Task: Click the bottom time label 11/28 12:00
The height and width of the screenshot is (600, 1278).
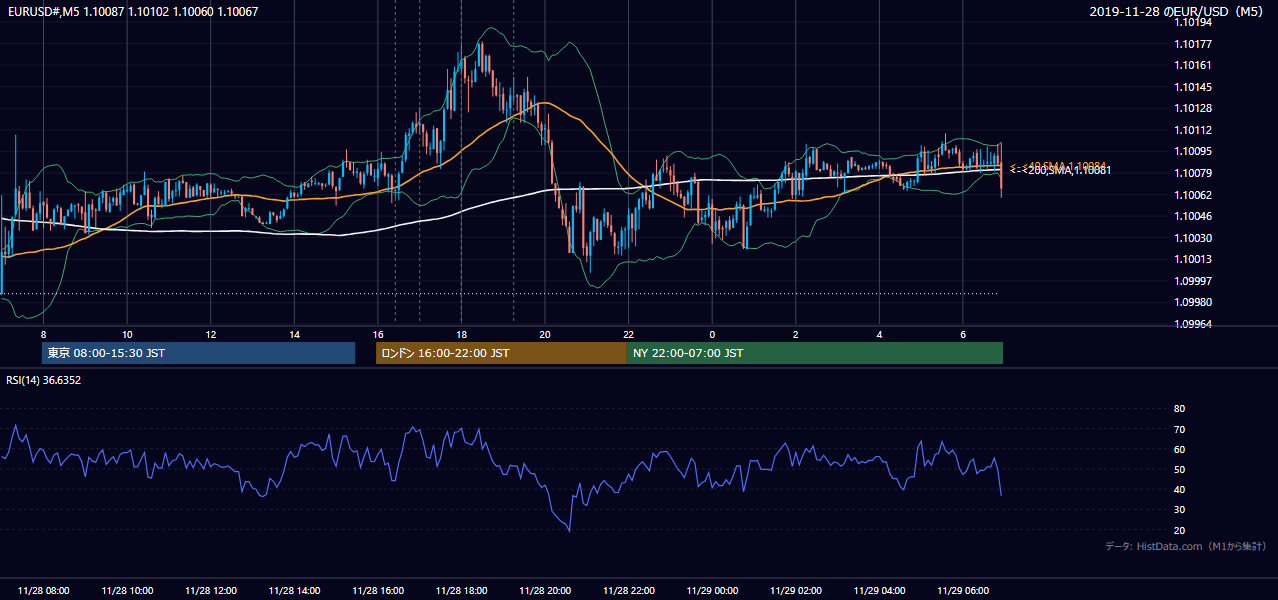Action: (x=211, y=591)
